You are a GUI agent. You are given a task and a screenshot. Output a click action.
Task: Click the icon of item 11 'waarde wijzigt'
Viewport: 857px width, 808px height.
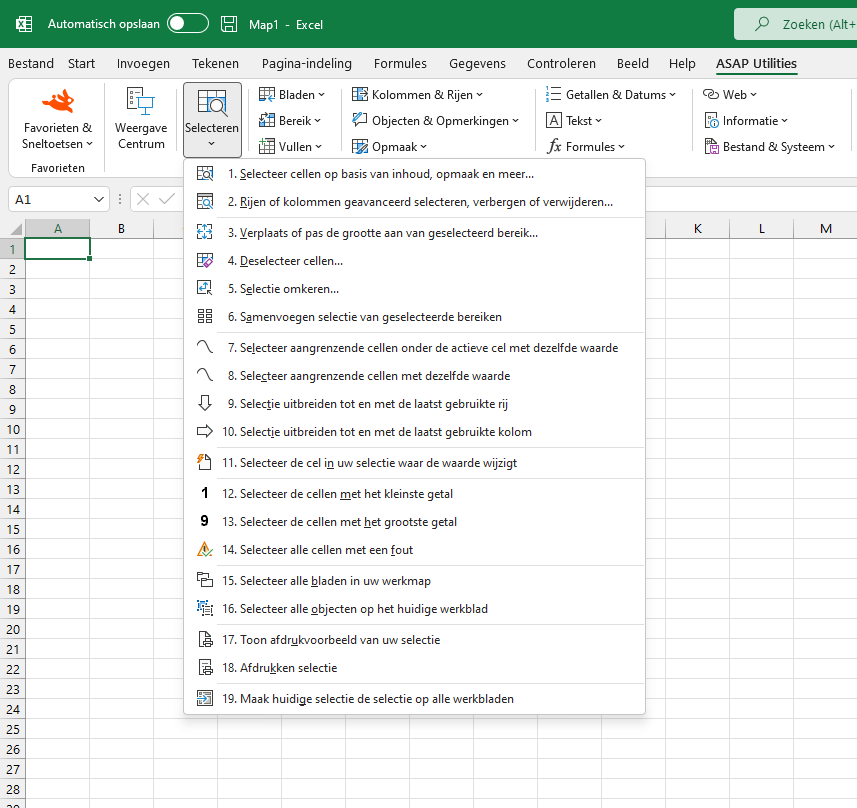(205, 462)
